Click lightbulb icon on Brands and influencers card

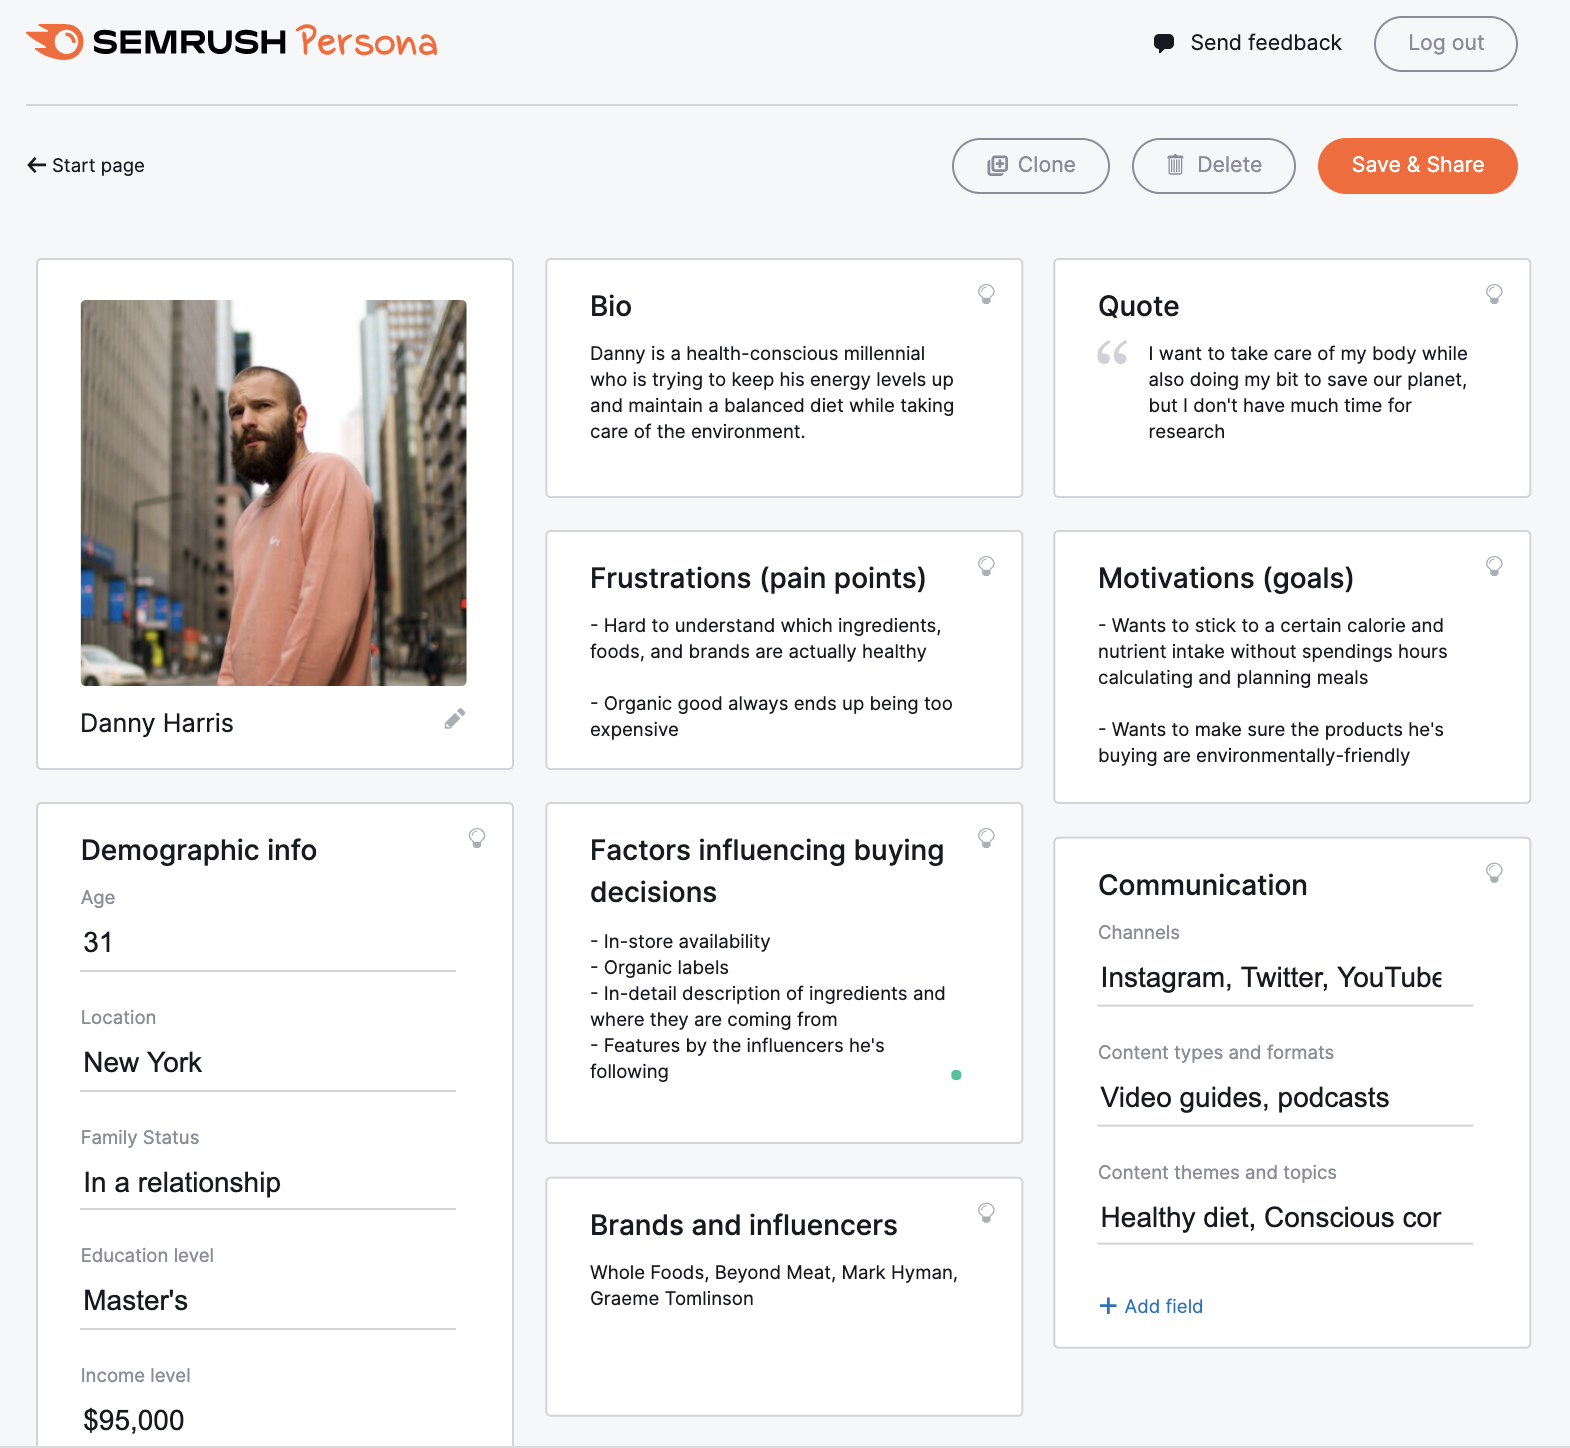pyautogui.click(x=986, y=1213)
